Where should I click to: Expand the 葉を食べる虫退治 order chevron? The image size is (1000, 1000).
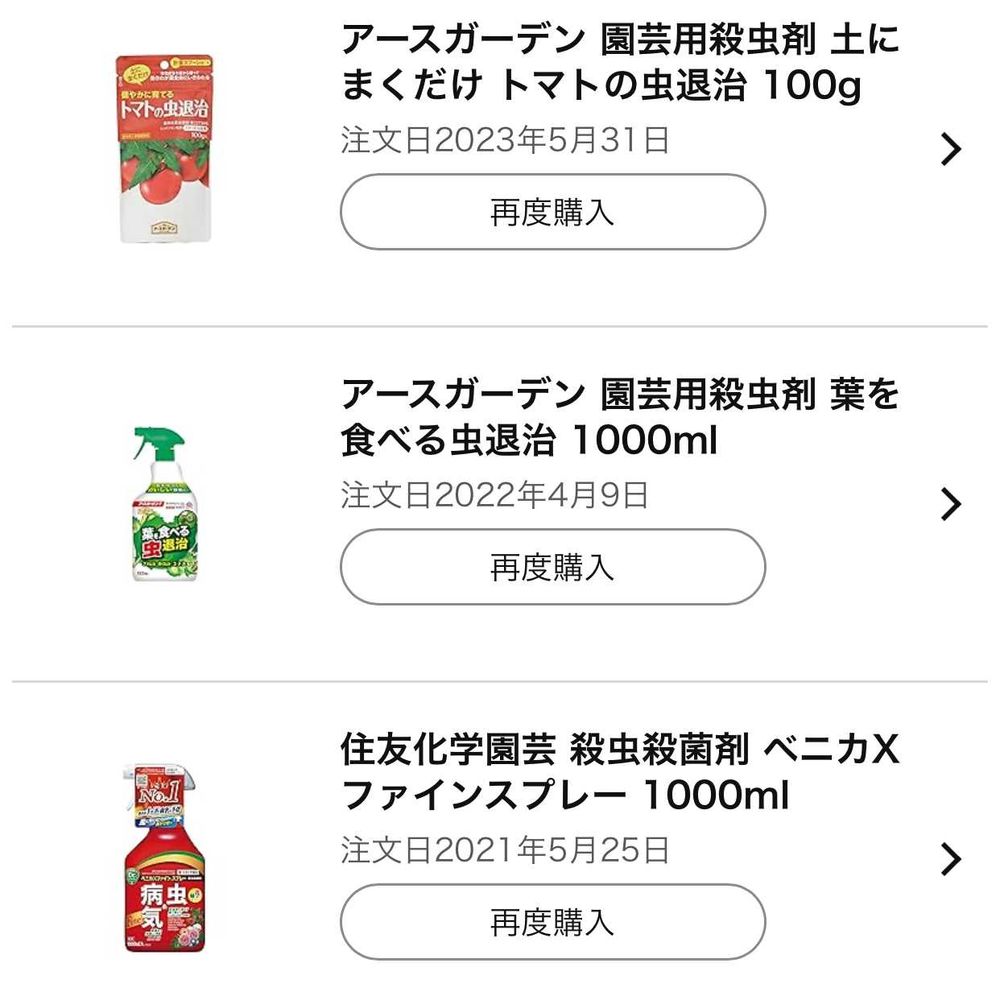point(951,504)
